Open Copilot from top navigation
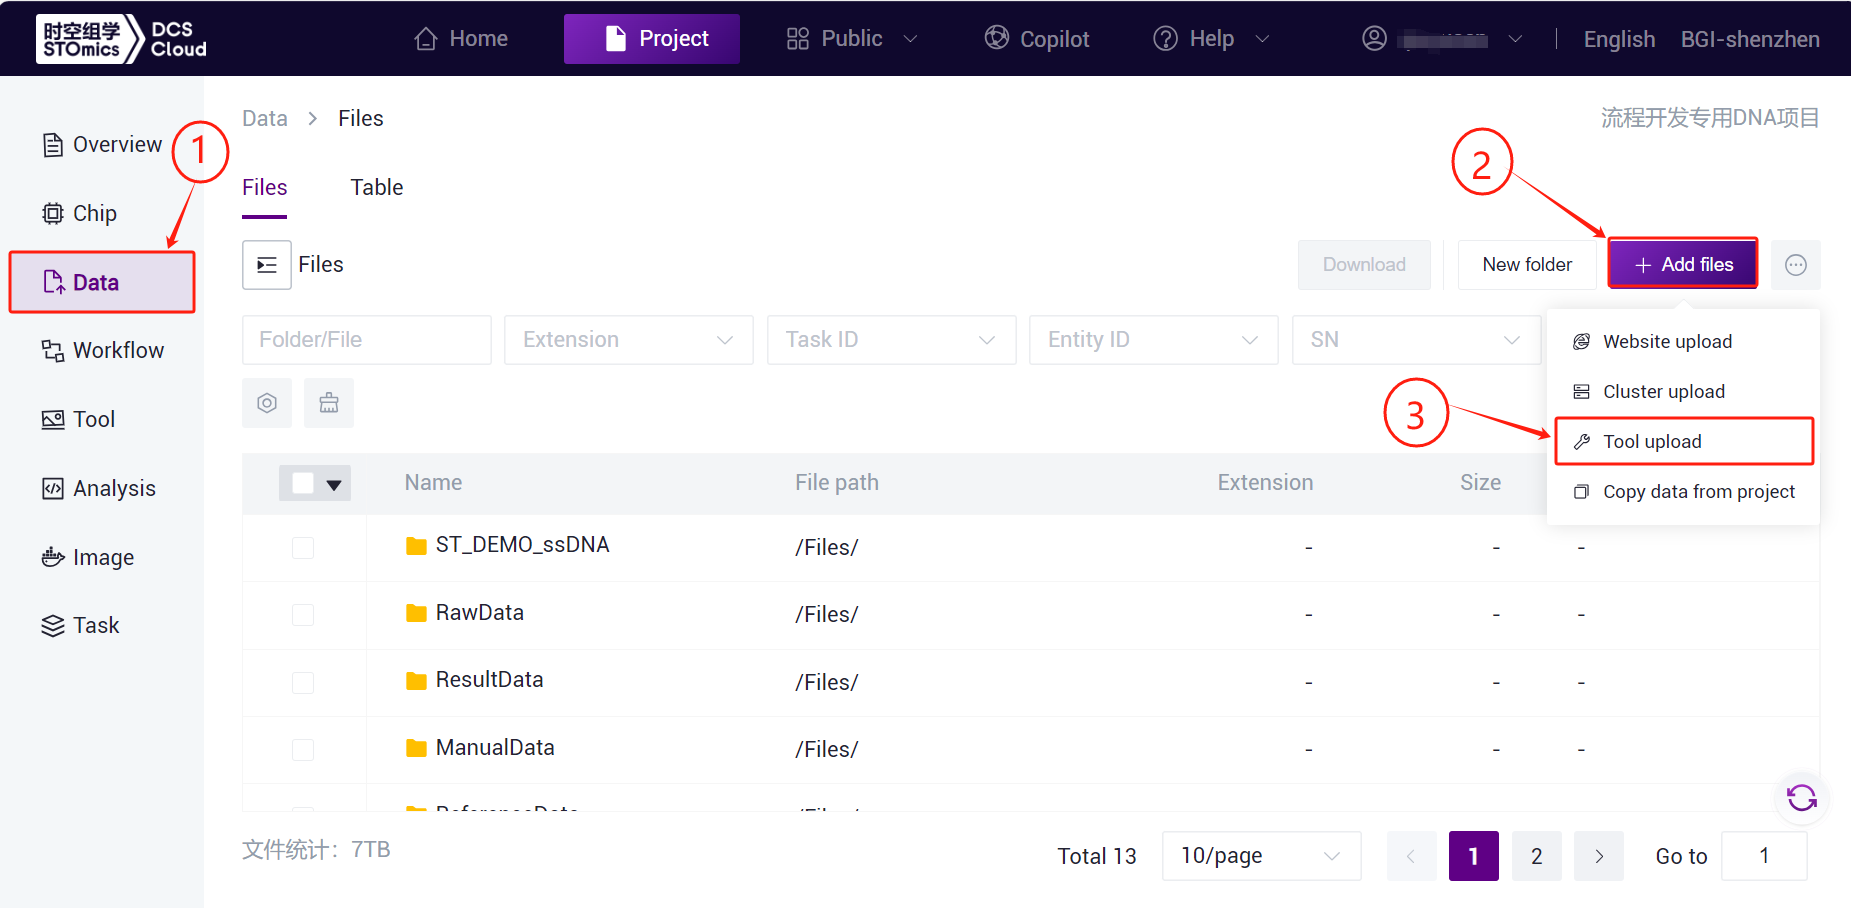Image resolution: width=1851 pixels, height=908 pixels. 1037,39
